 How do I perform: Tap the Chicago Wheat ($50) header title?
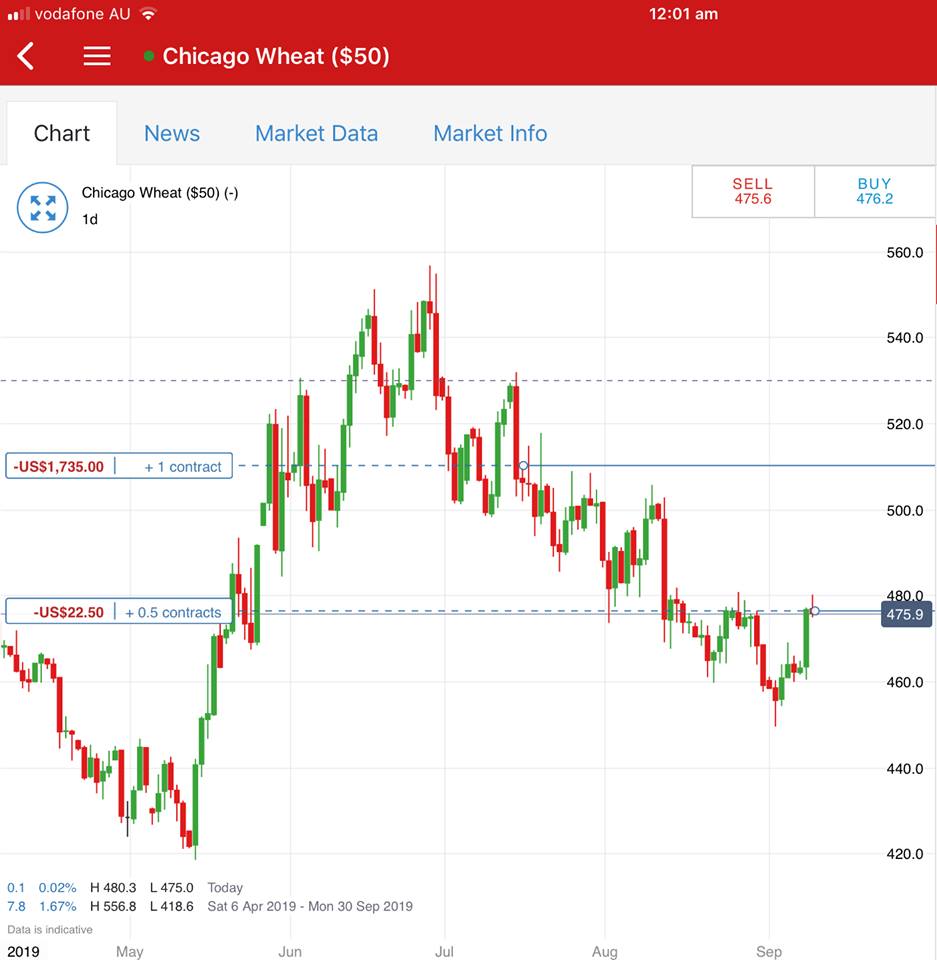point(276,56)
